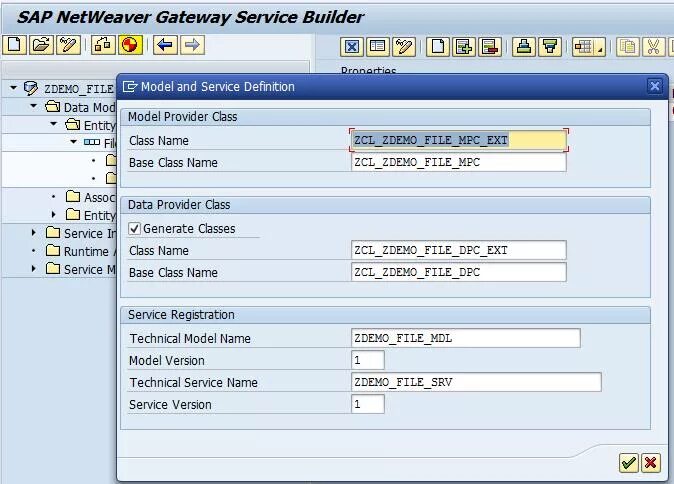Click the red Generate Runtime Objects icon

pyautogui.click(x=130, y=45)
